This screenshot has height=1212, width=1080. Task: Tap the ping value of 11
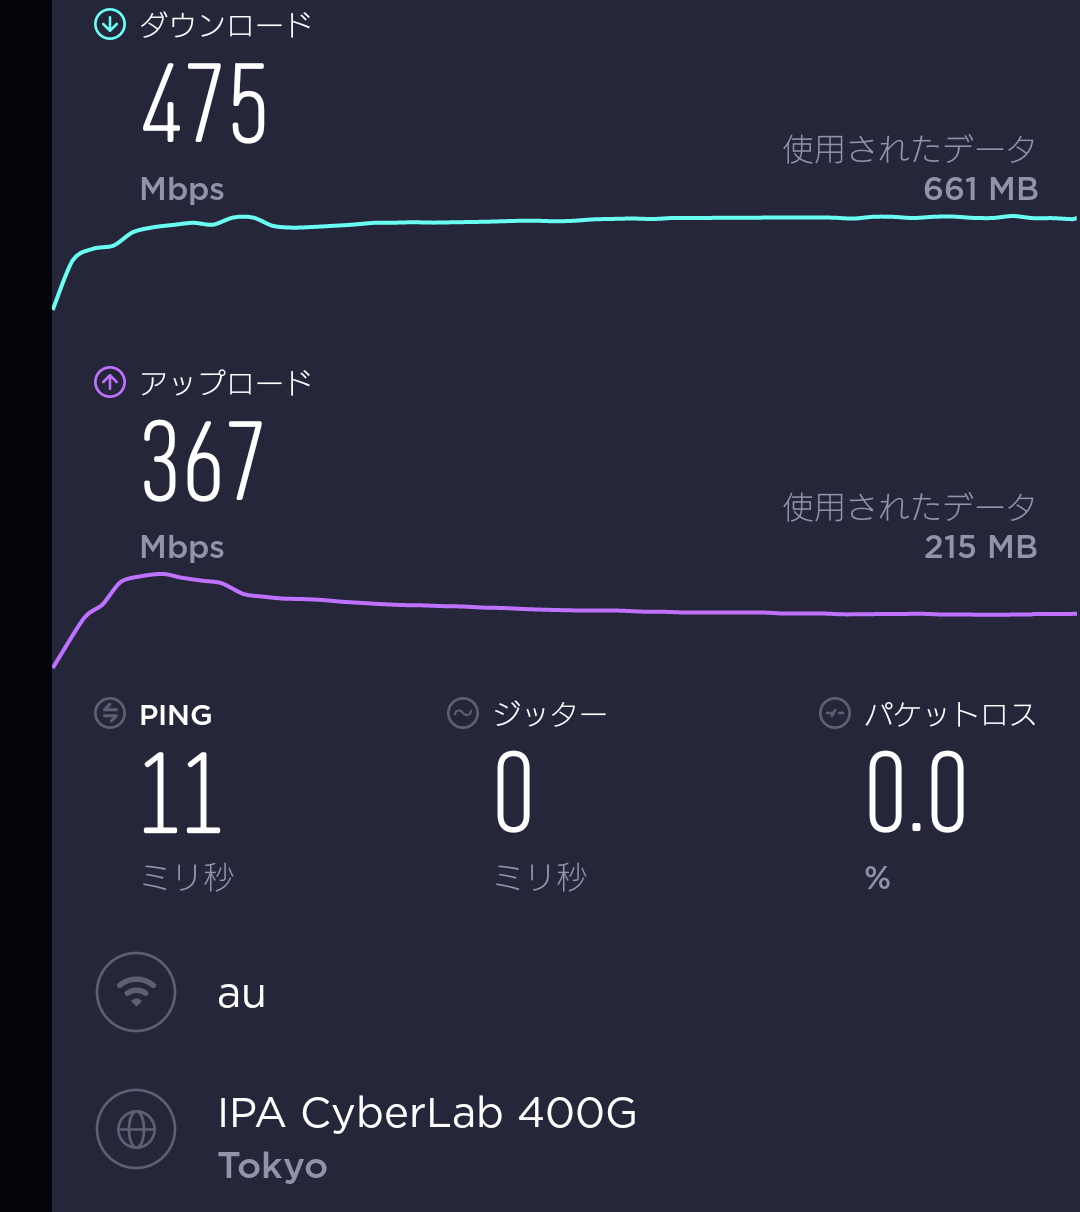point(181,793)
